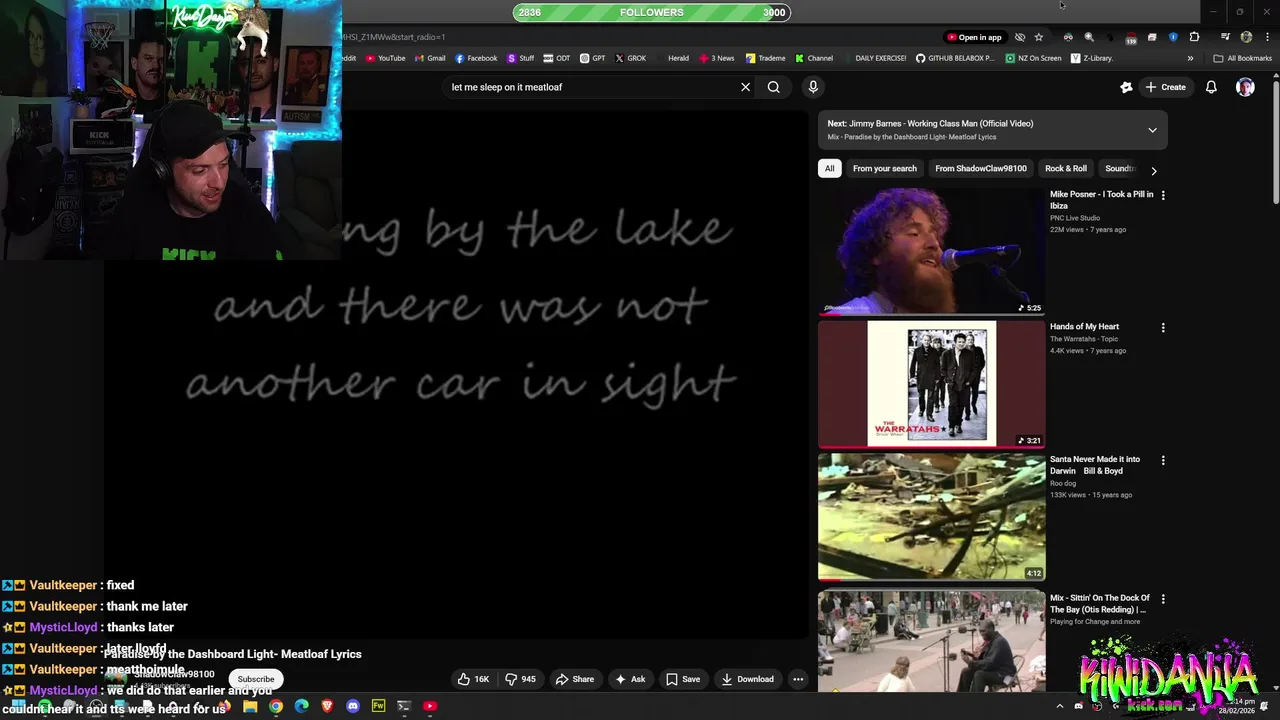The width and height of the screenshot is (1280, 720).
Task: Like the video (16K)
Action: (473, 679)
